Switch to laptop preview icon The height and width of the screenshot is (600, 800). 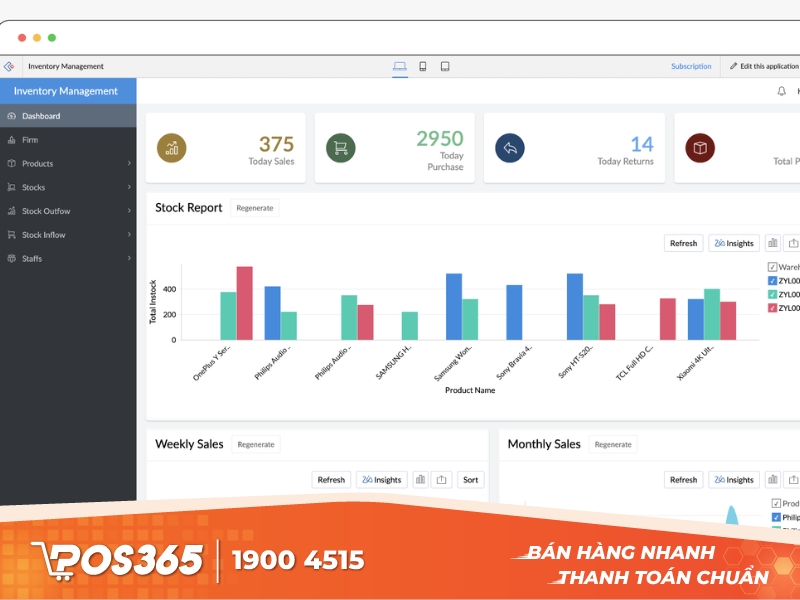click(400, 66)
